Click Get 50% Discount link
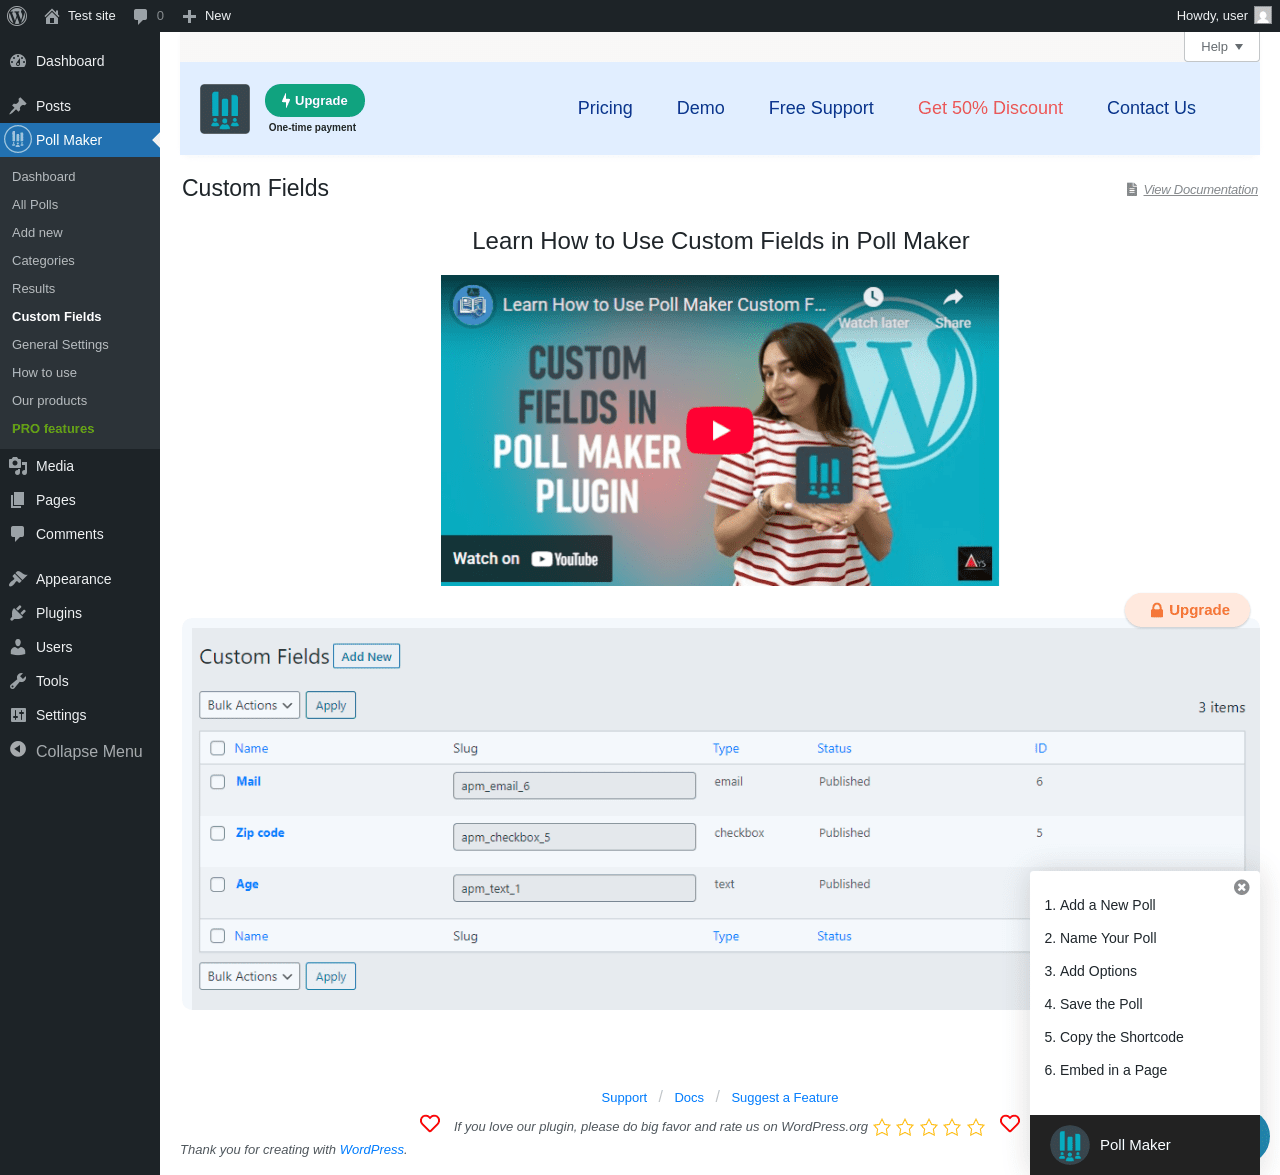The height and width of the screenshot is (1175, 1280). [990, 108]
